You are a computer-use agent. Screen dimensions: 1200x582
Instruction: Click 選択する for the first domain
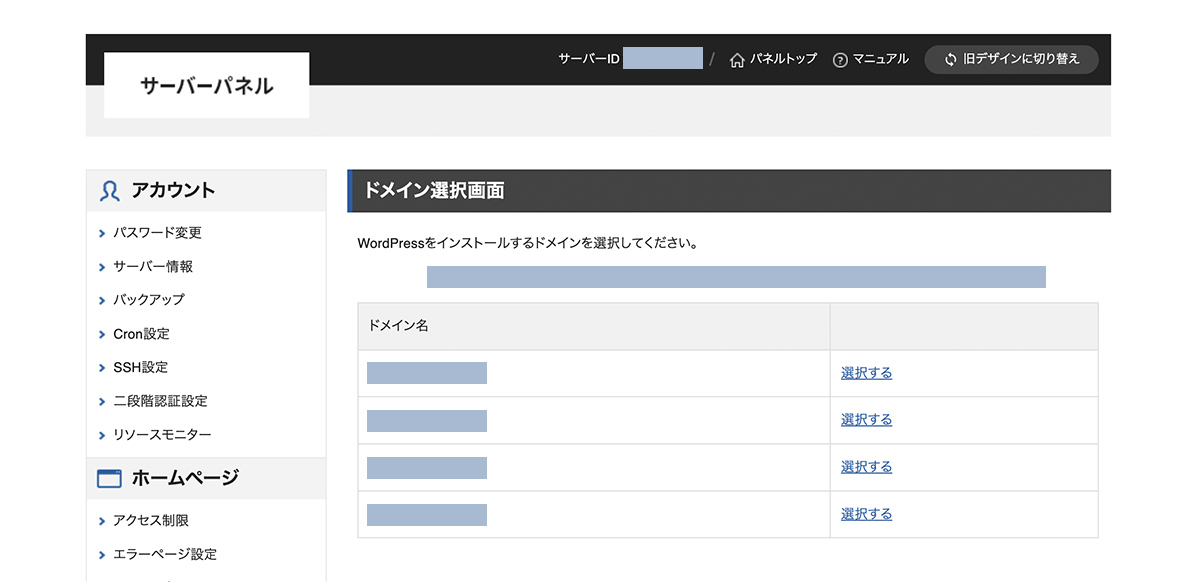pos(866,373)
